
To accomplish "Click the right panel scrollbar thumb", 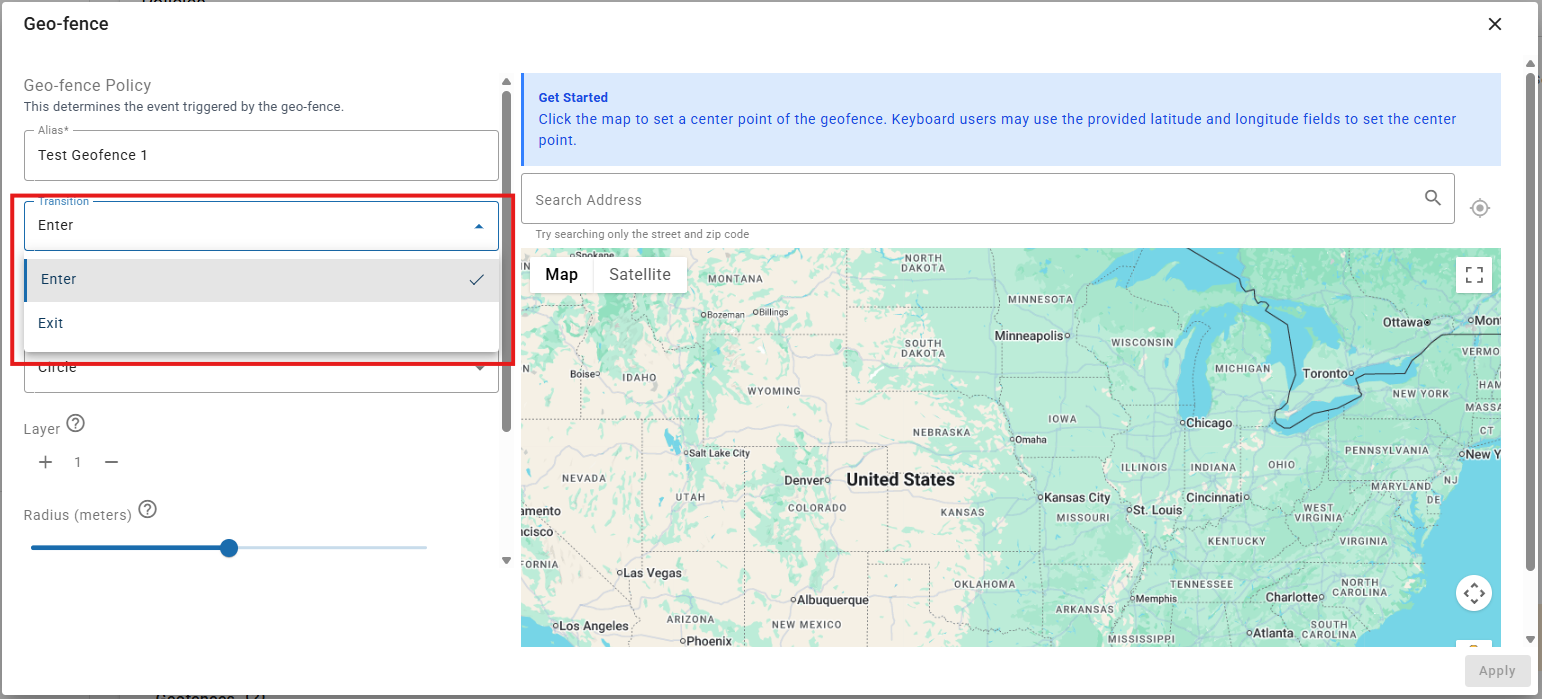I will click(1530, 320).
